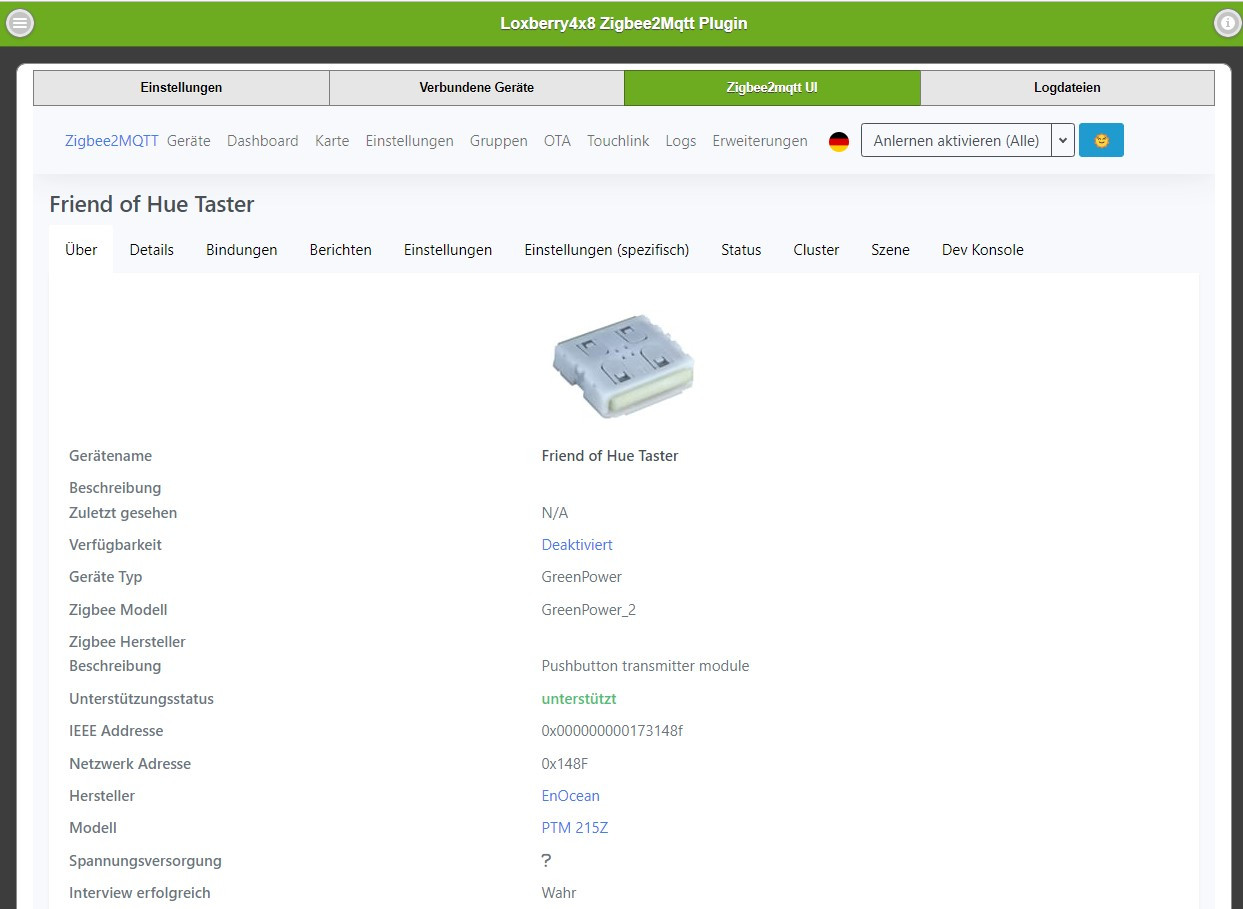Open Touchlink in the navbar
Screen dimensions: 1243x909
pyautogui.click(x=618, y=141)
